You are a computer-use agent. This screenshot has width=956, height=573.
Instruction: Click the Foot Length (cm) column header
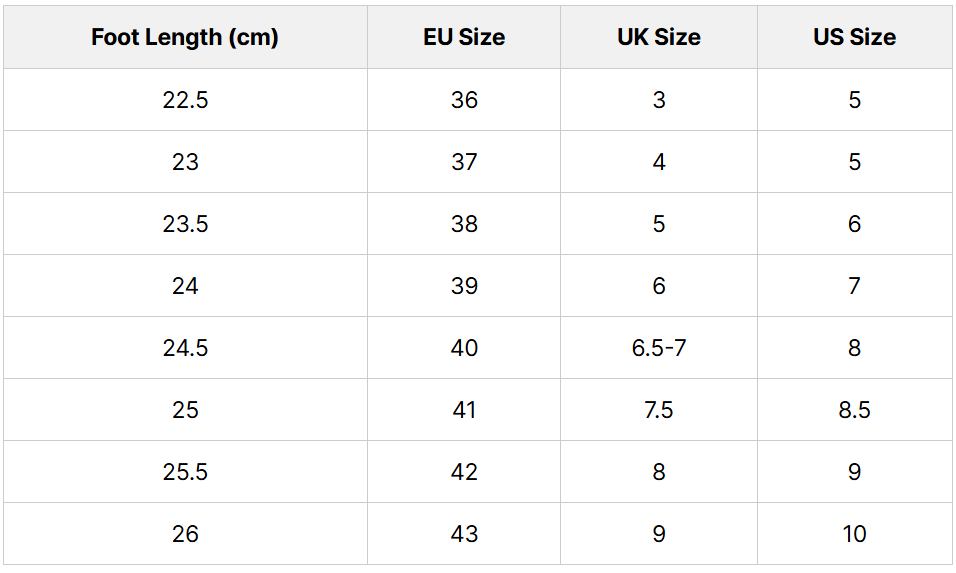(x=185, y=37)
